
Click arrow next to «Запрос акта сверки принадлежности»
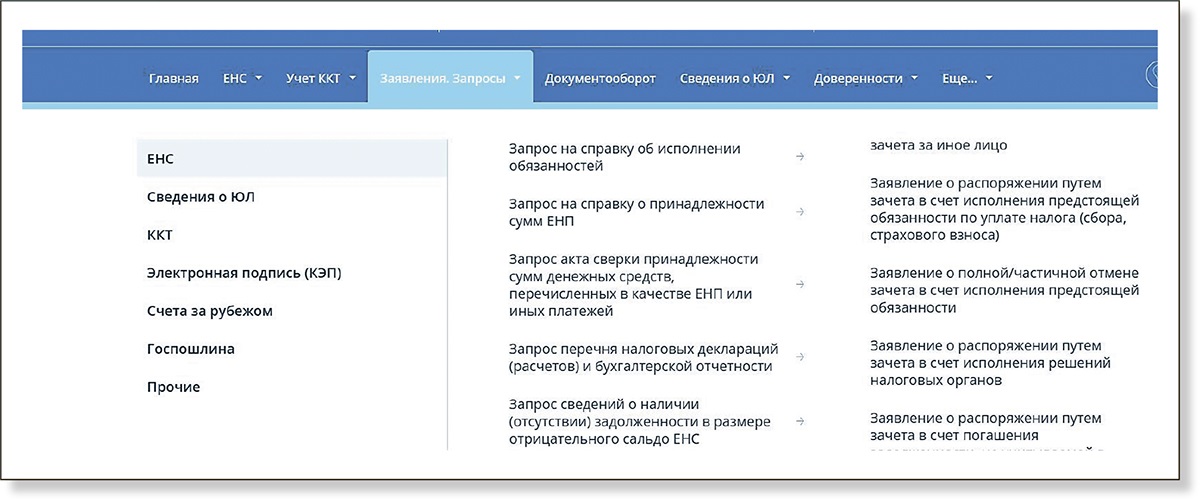800,285
